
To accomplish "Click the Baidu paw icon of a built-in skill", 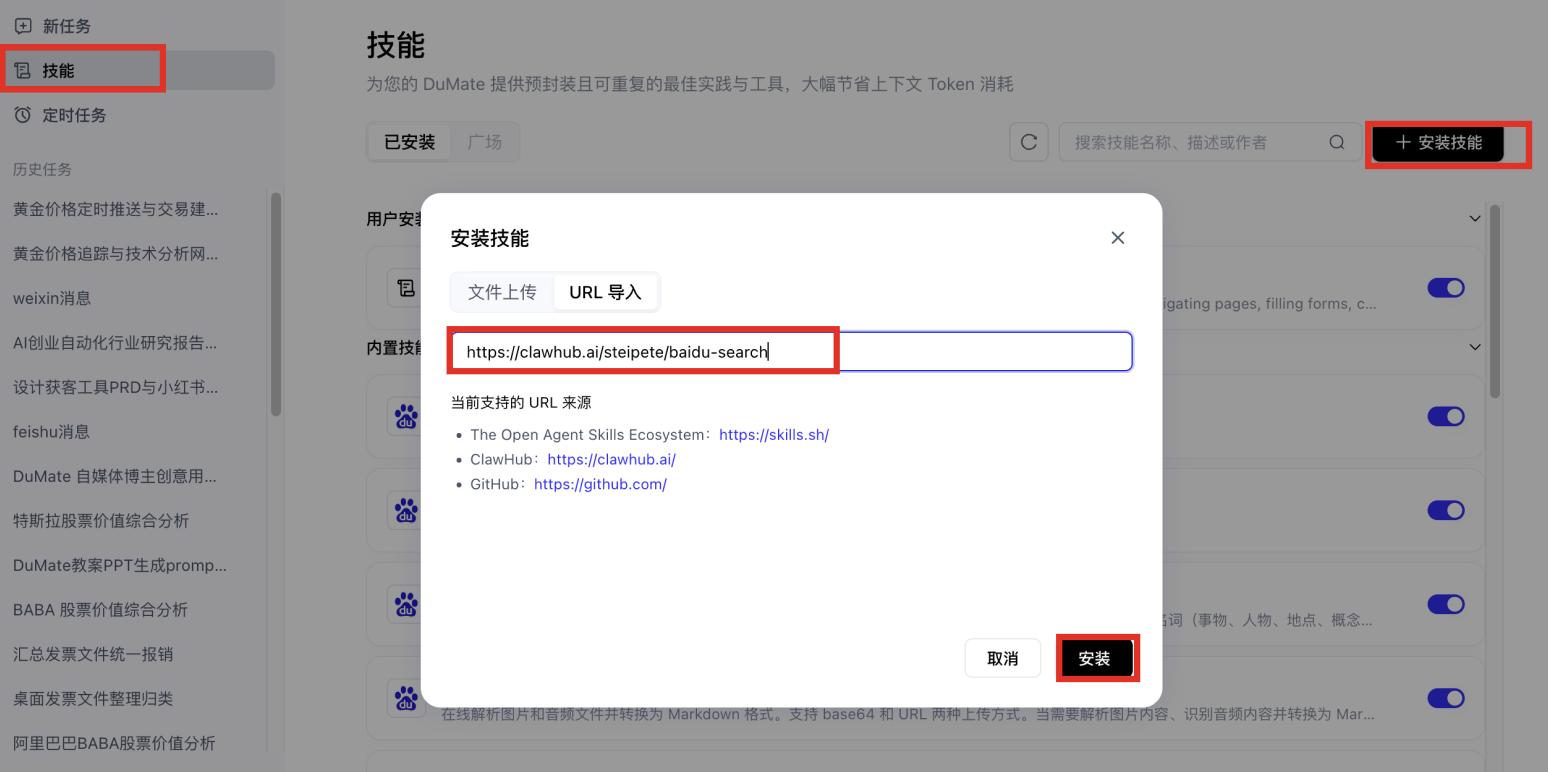I will [406, 416].
